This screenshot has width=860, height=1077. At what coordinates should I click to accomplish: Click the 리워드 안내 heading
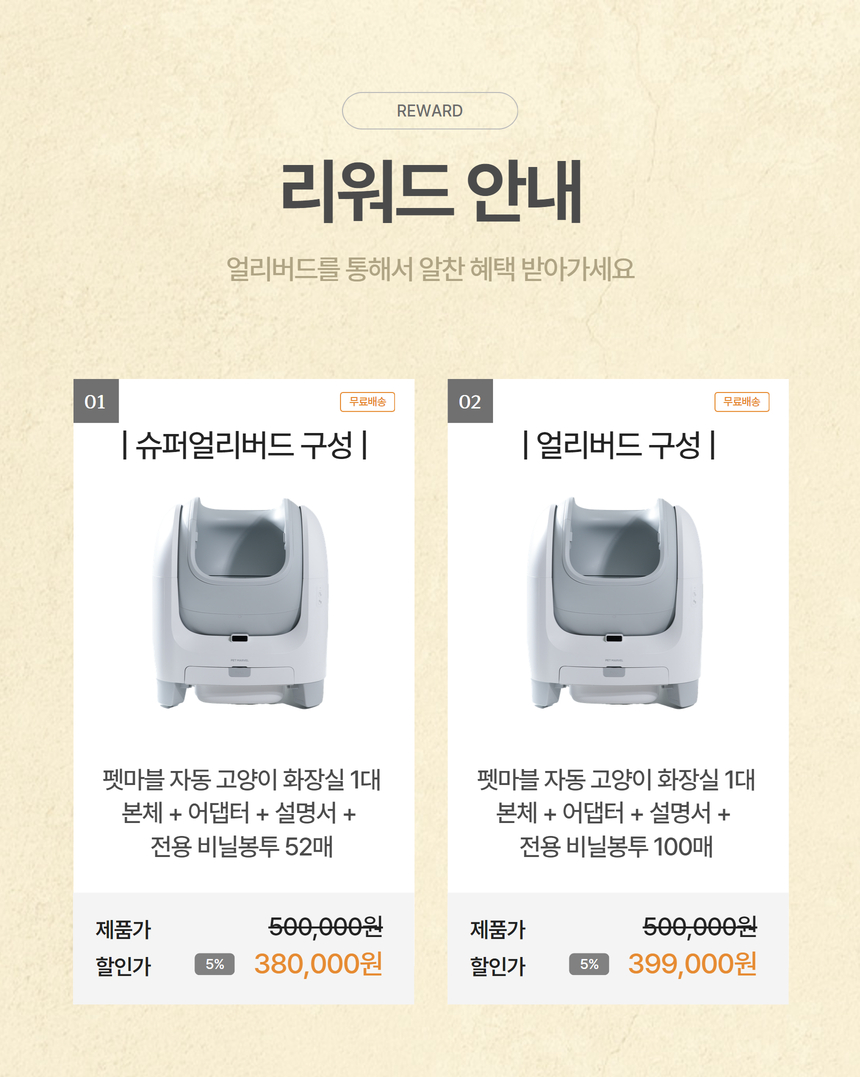tap(431, 192)
